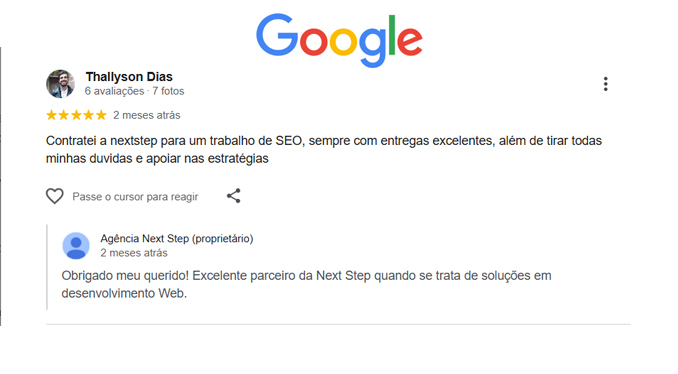Click the first yellow rating star

point(51,115)
